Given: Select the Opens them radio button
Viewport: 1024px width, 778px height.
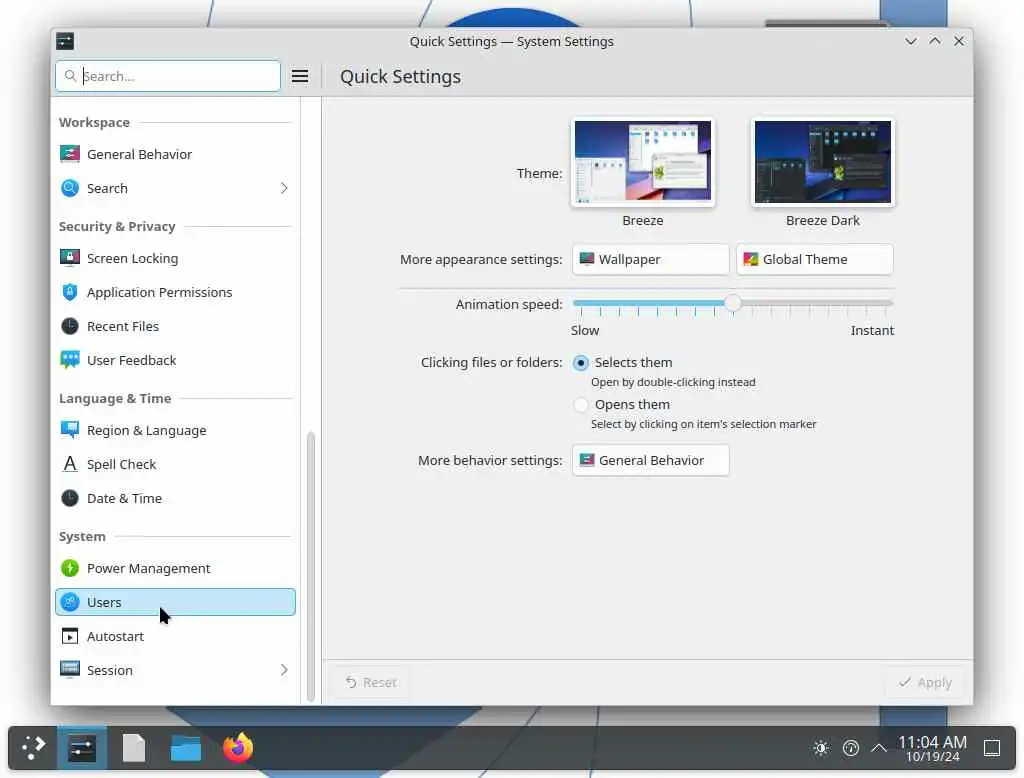Looking at the screenshot, I should pyautogui.click(x=581, y=405).
